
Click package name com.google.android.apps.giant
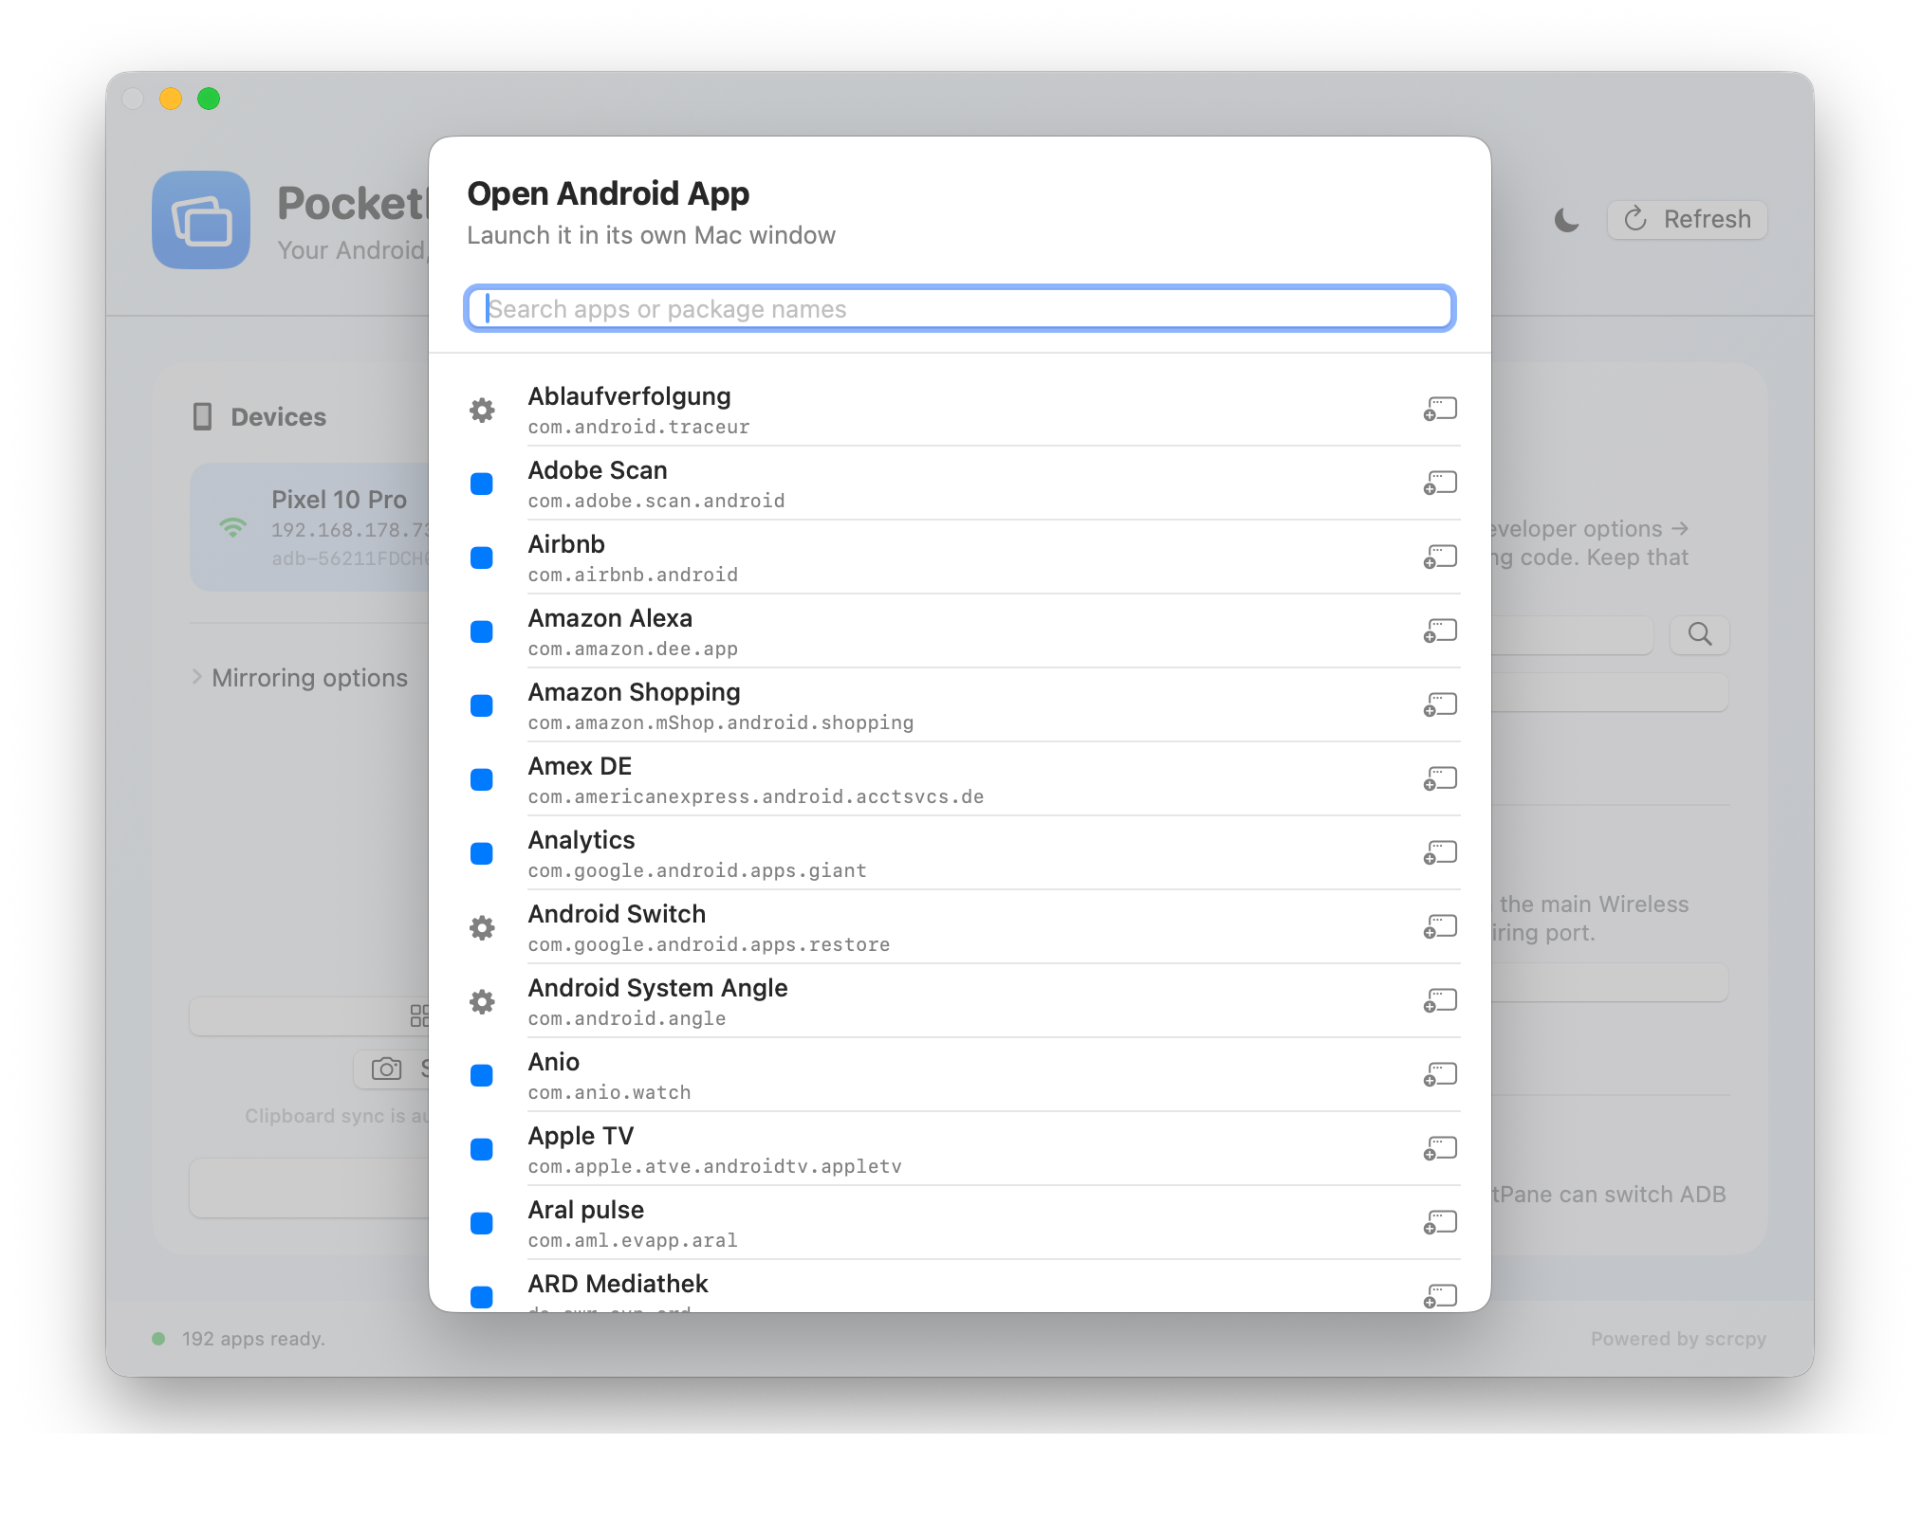697,871
